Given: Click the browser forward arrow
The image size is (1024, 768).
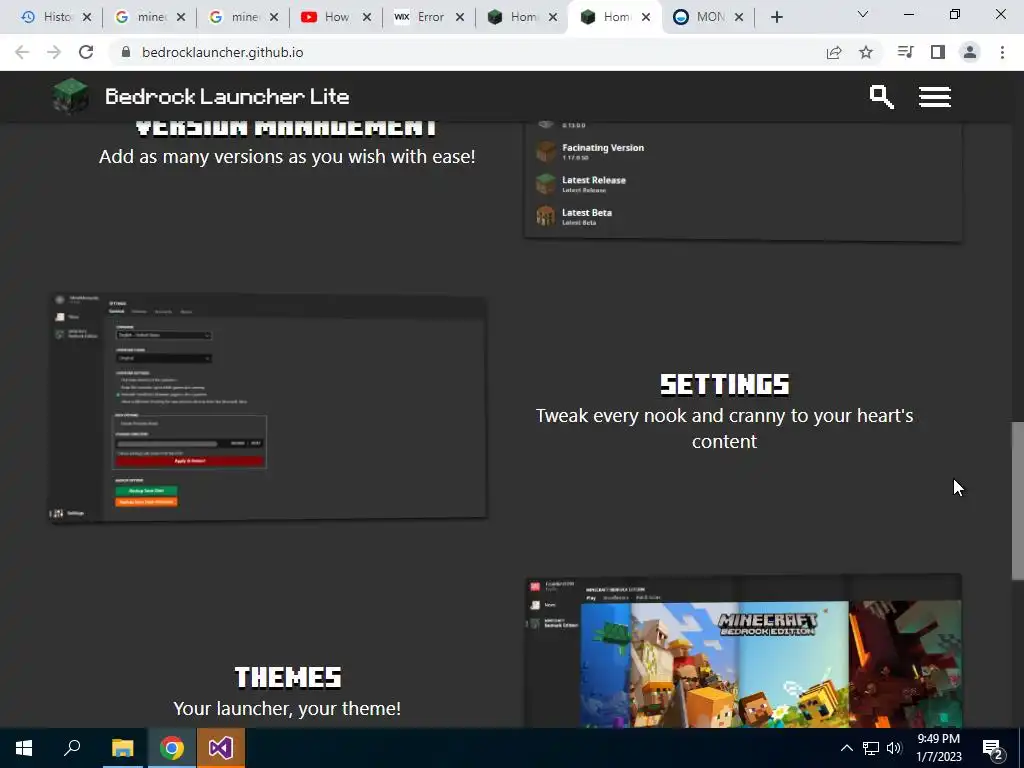Looking at the screenshot, I should [54, 52].
